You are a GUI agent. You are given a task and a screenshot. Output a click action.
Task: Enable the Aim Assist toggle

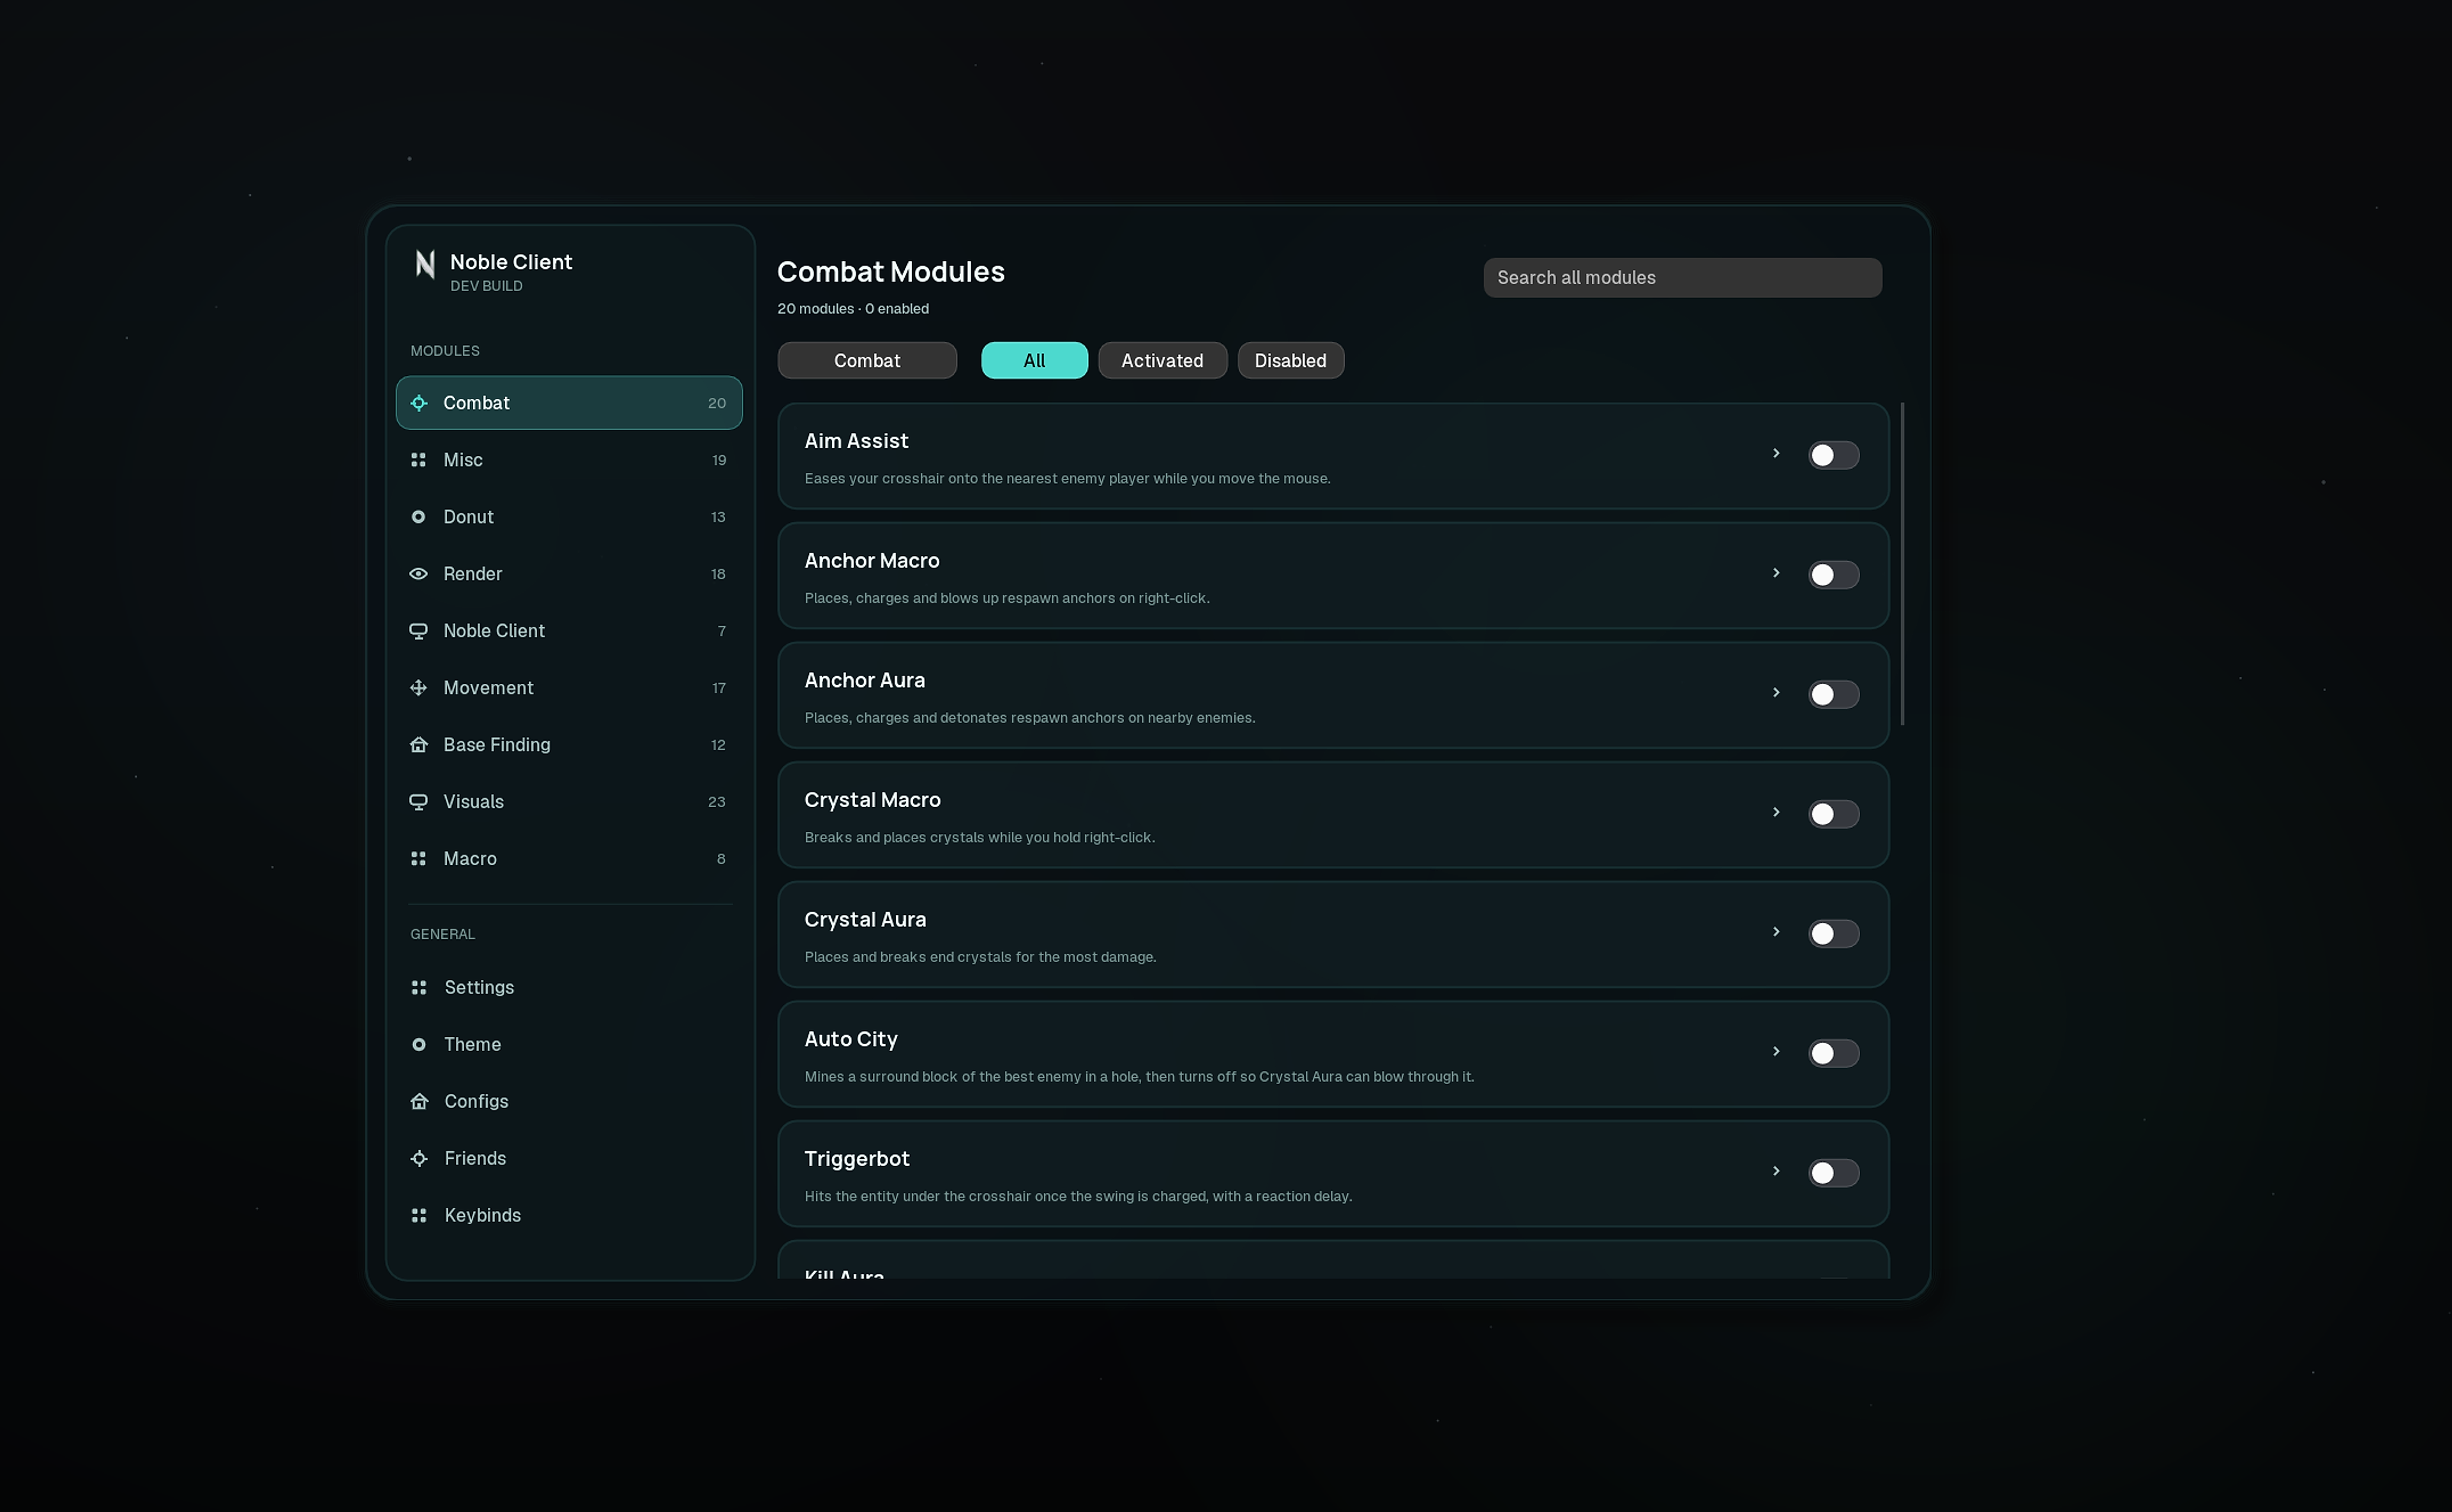1833,456
